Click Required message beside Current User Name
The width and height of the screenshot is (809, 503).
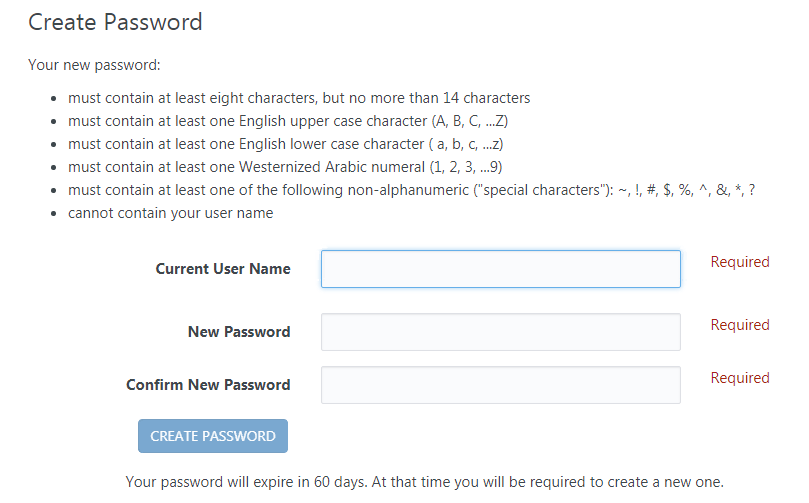739,262
